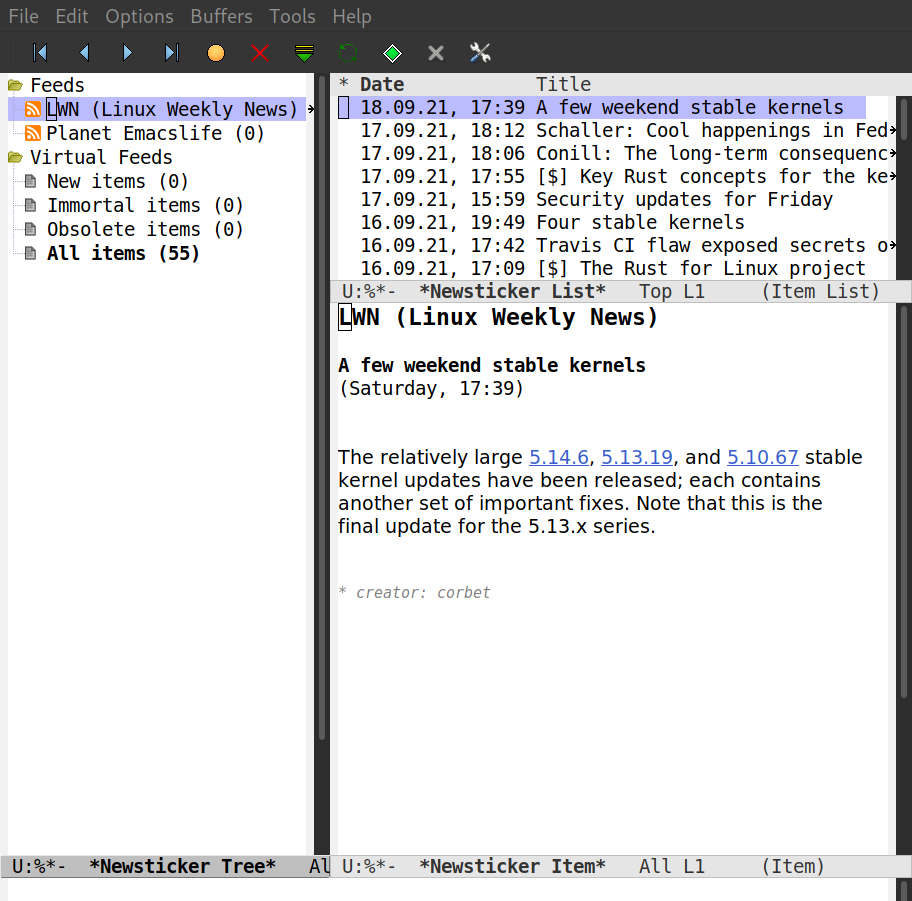Screen dimensions: 912x901
Task: Click RSS icon beside Planet Emacslife
Action: pos(33,133)
